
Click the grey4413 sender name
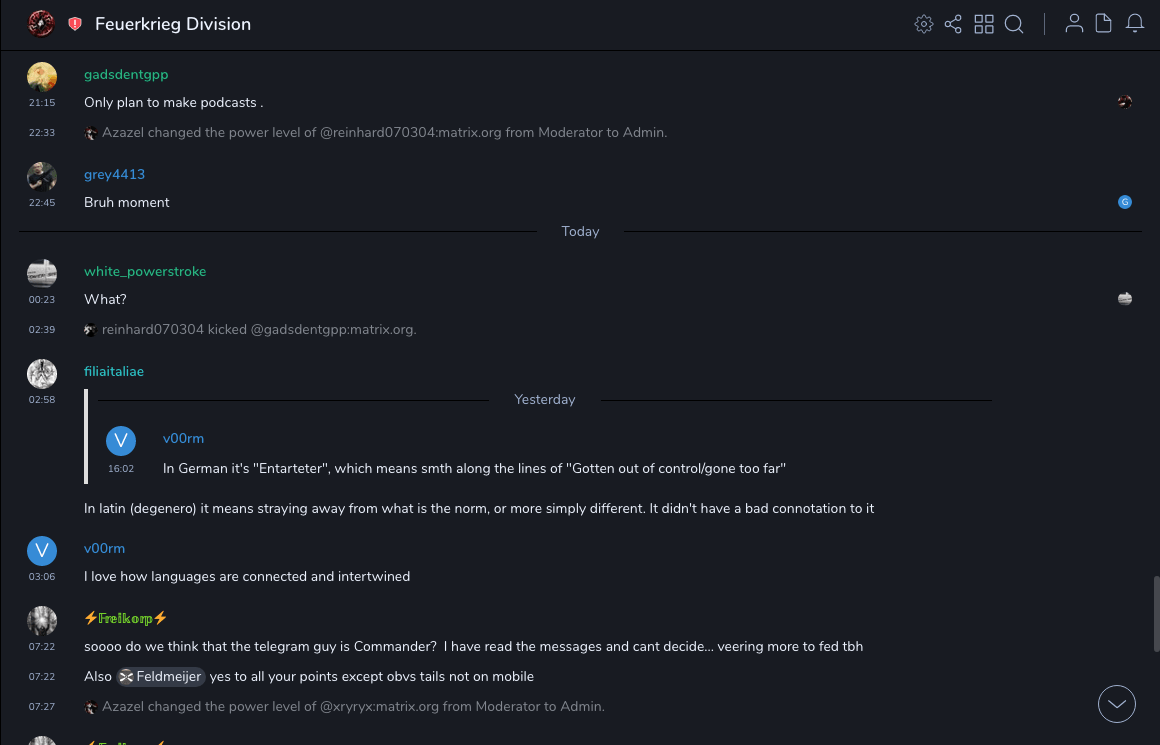click(114, 174)
